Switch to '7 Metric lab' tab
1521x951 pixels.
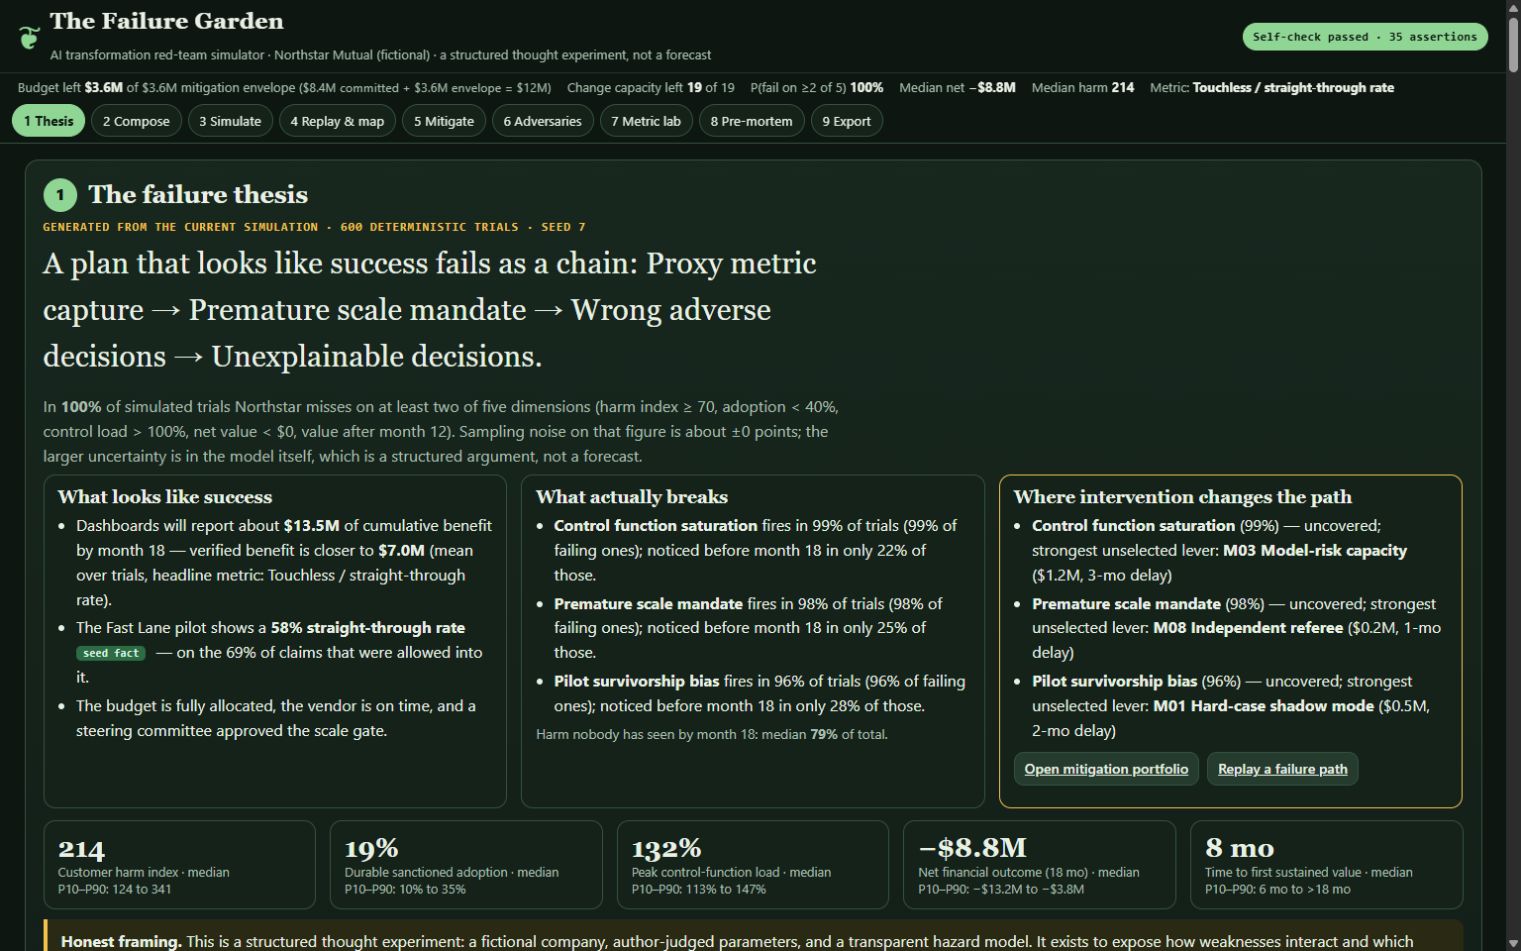click(x=646, y=121)
